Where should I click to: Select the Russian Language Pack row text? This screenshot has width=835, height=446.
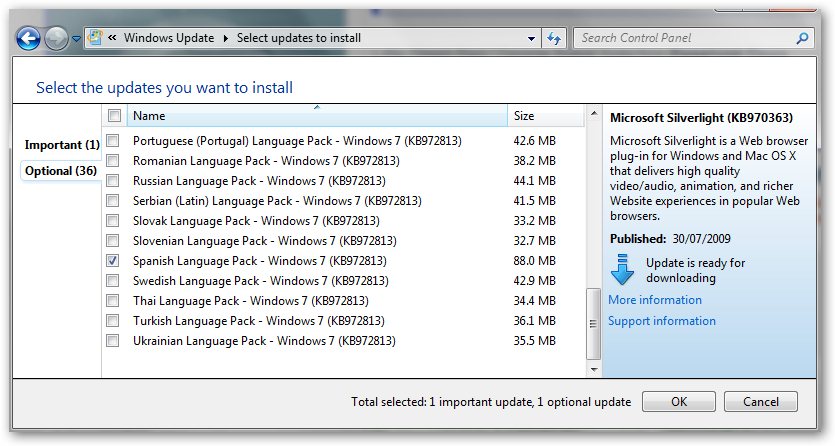tap(259, 181)
